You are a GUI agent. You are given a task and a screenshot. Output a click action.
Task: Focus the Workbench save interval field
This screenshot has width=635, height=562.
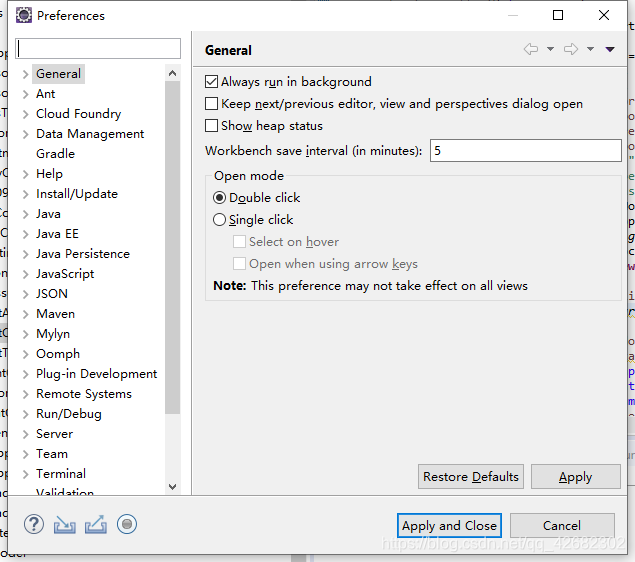[x=526, y=151]
